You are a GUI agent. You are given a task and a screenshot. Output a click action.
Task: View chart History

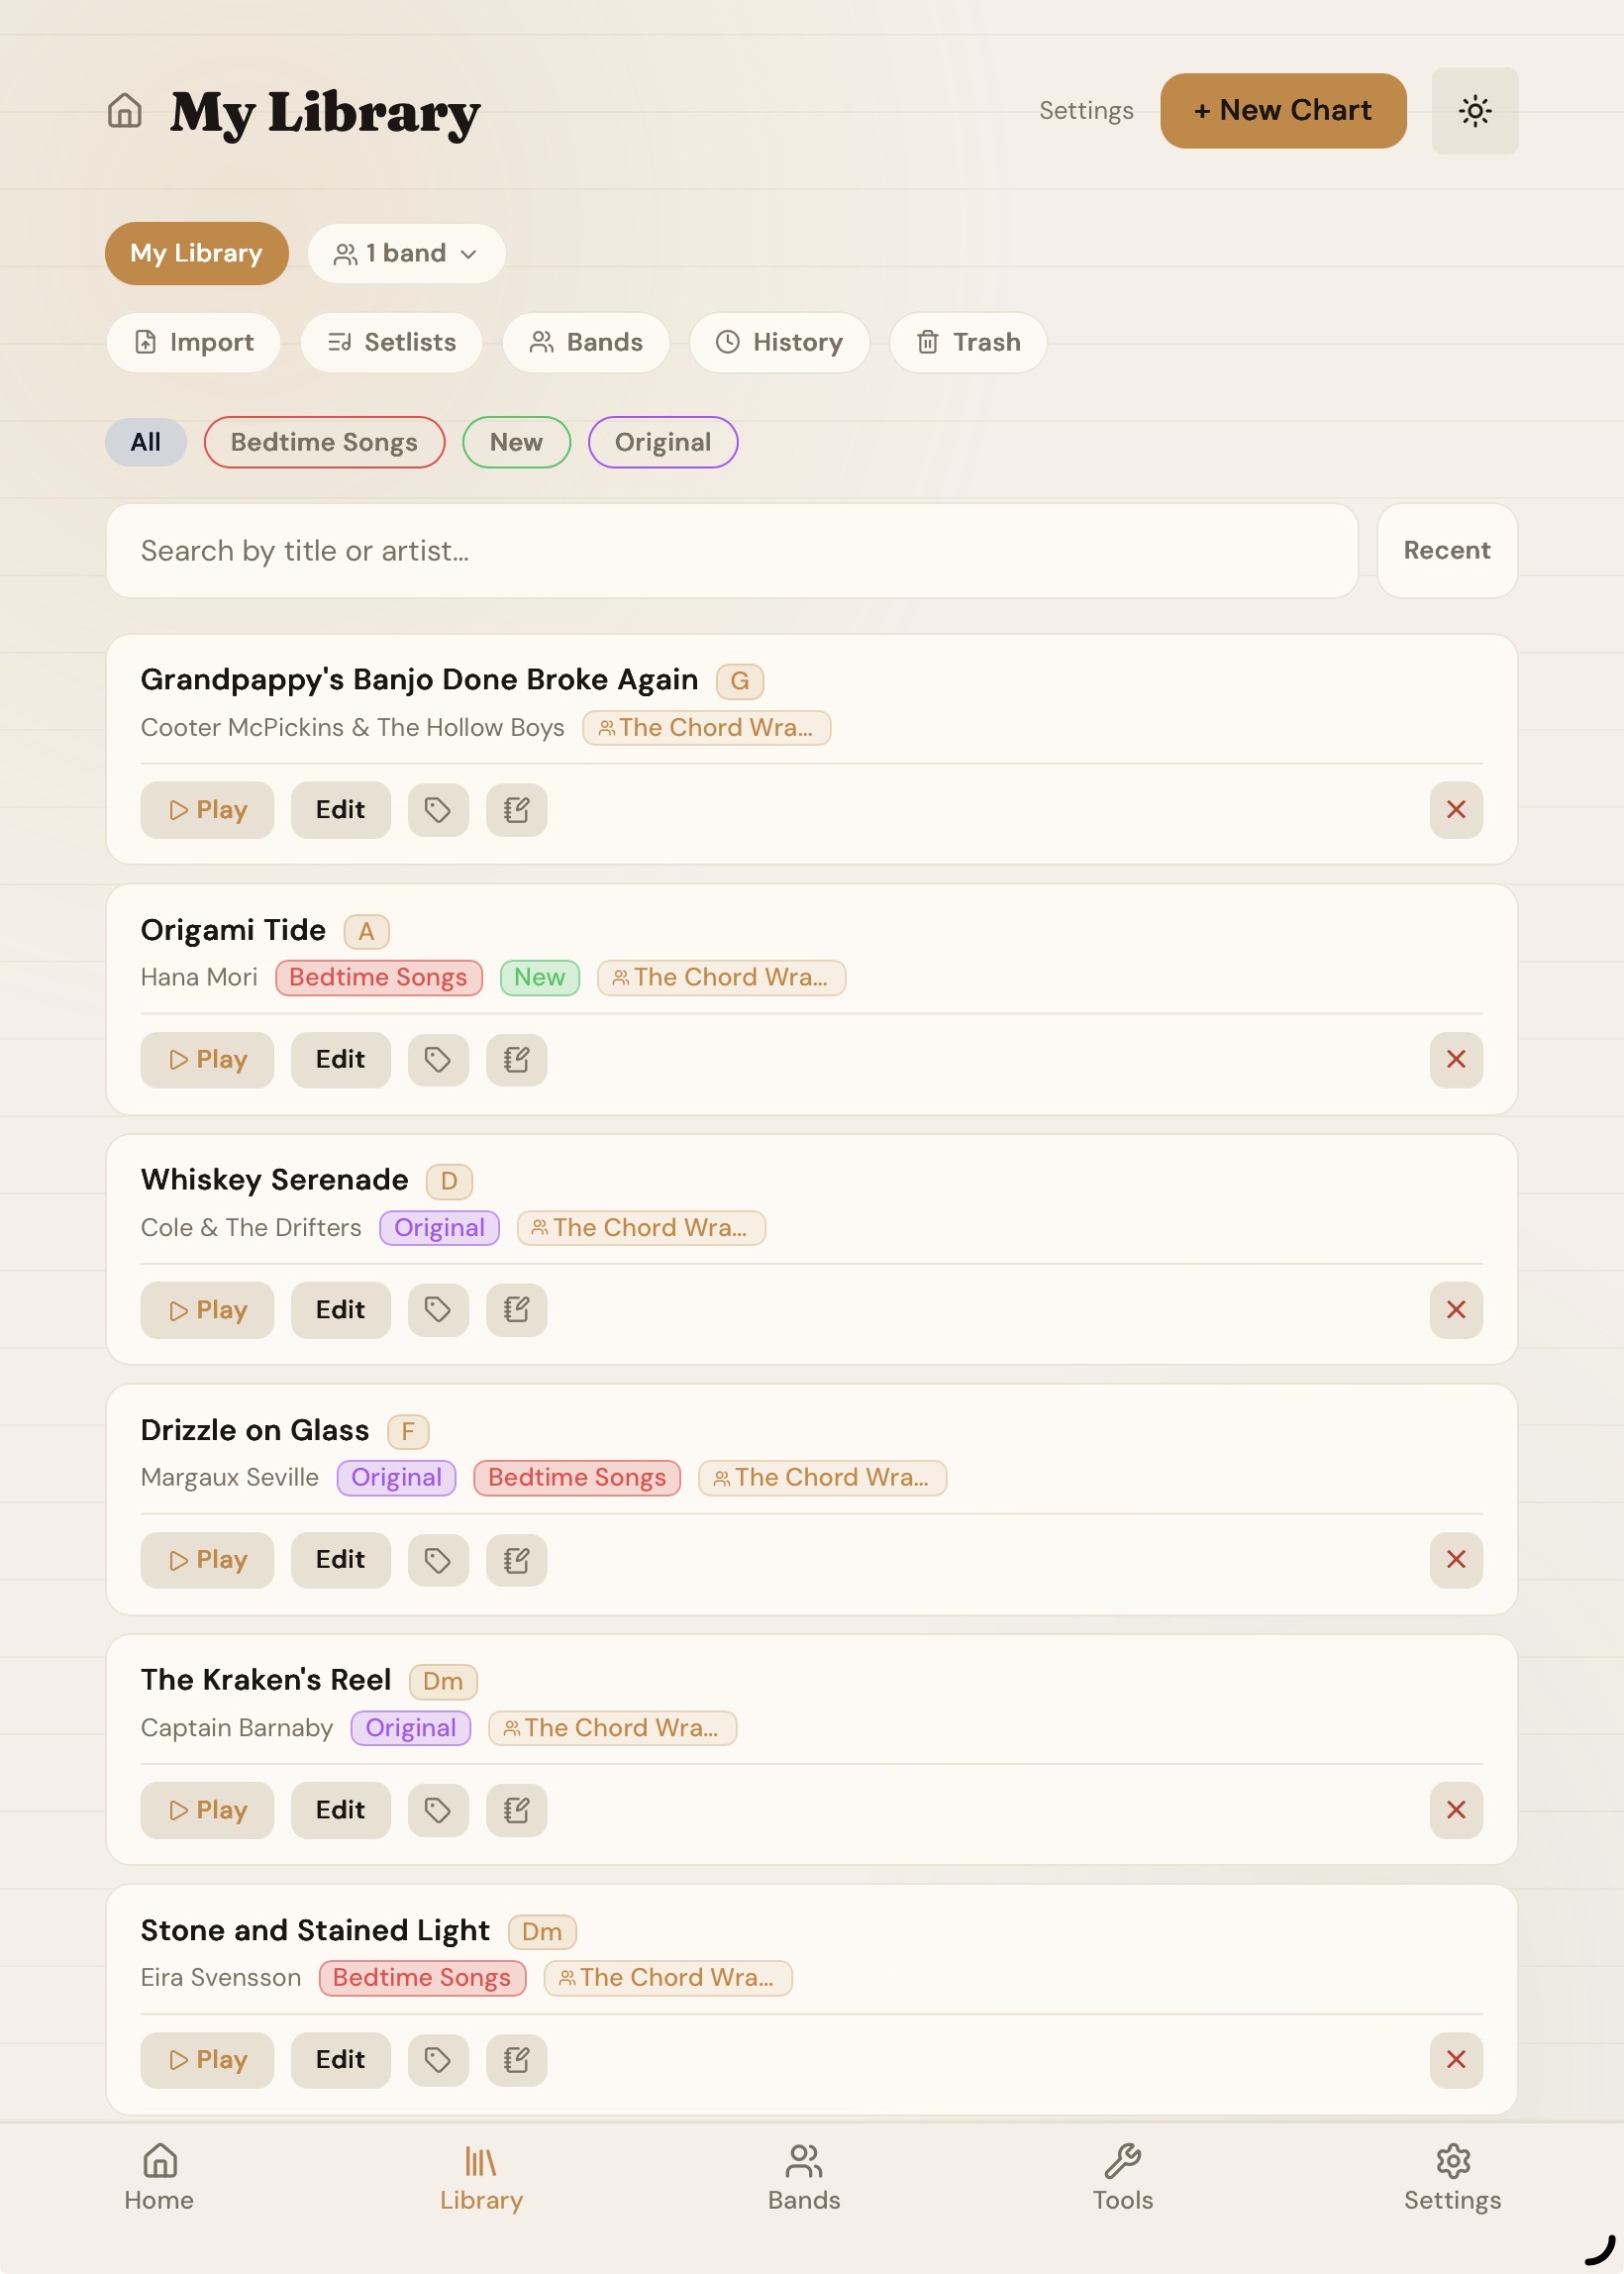(x=779, y=342)
